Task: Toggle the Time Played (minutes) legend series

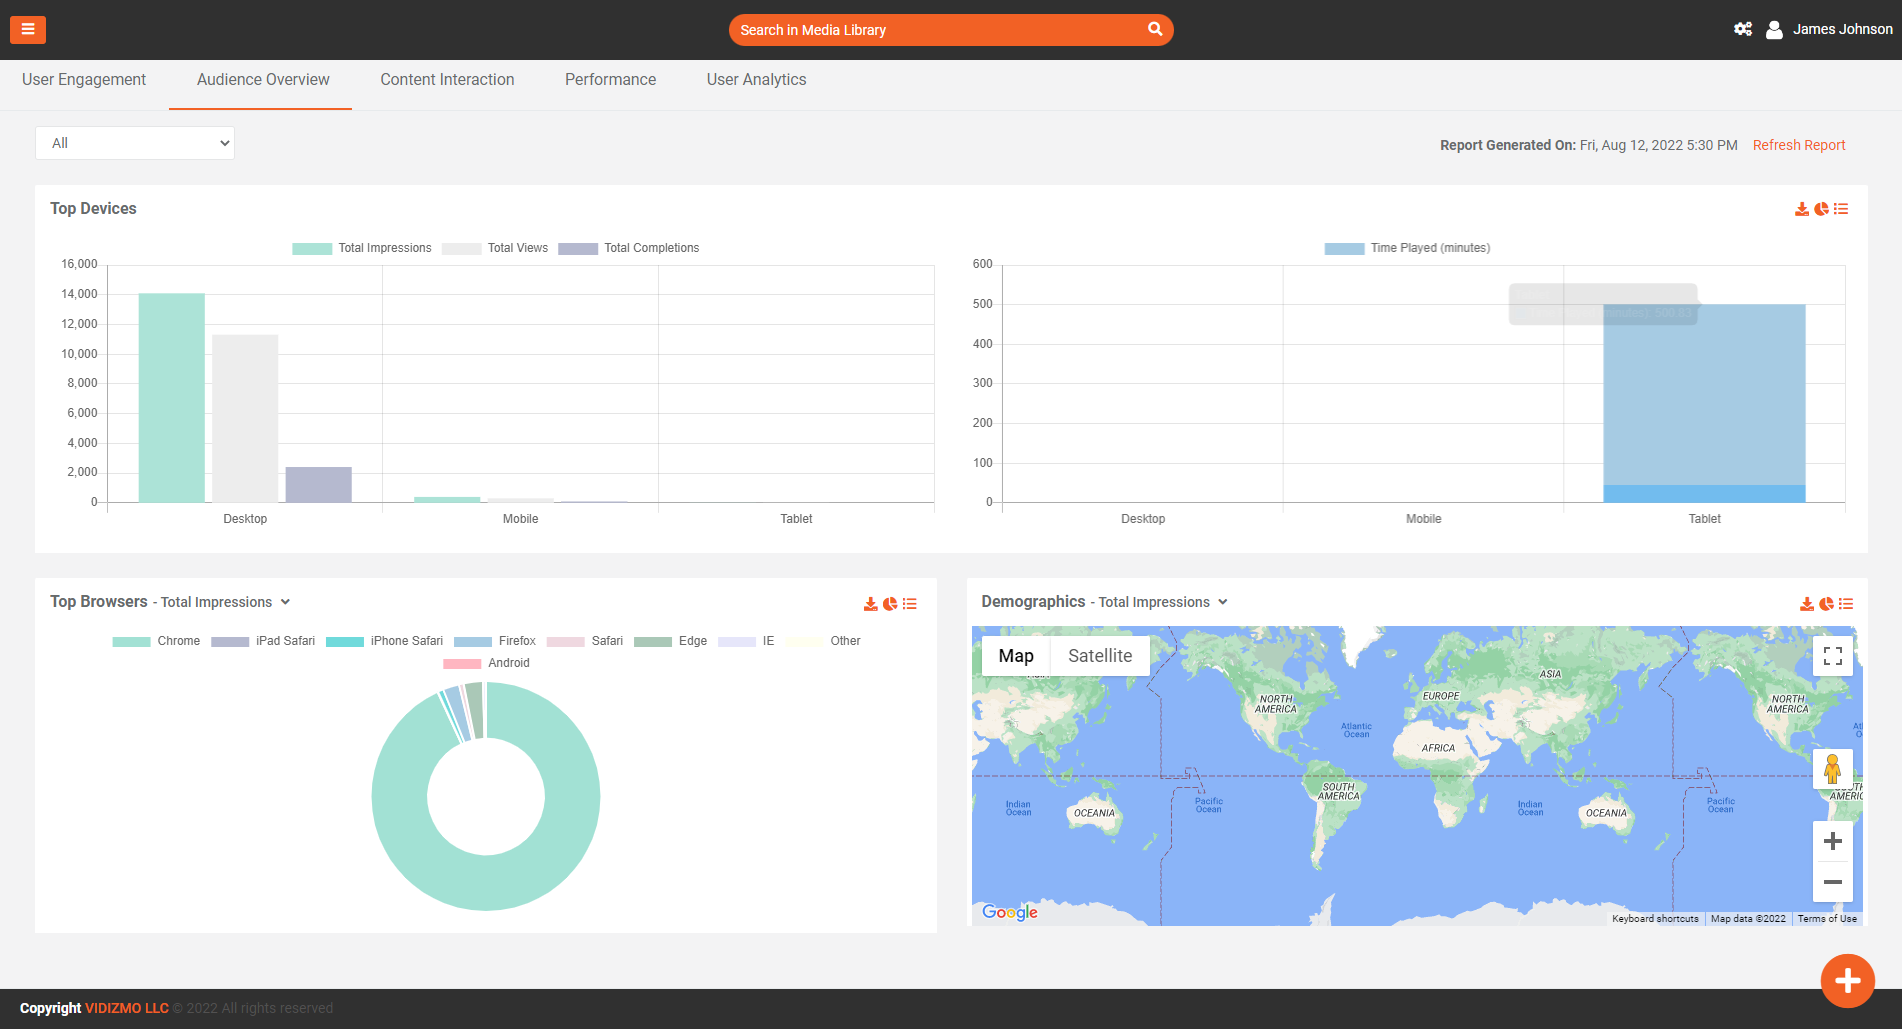Action: (x=1407, y=248)
